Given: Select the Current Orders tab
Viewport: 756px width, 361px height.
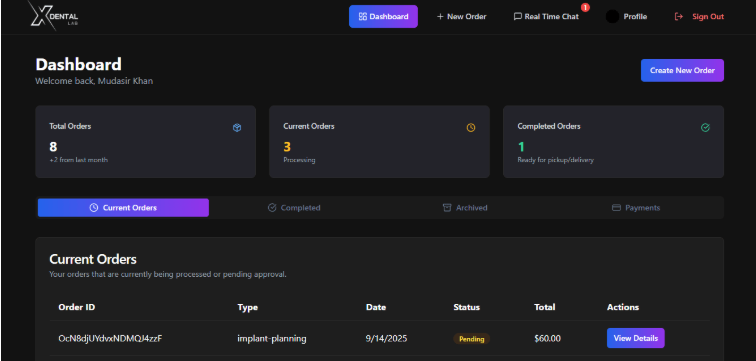Looking at the screenshot, I should pos(123,208).
